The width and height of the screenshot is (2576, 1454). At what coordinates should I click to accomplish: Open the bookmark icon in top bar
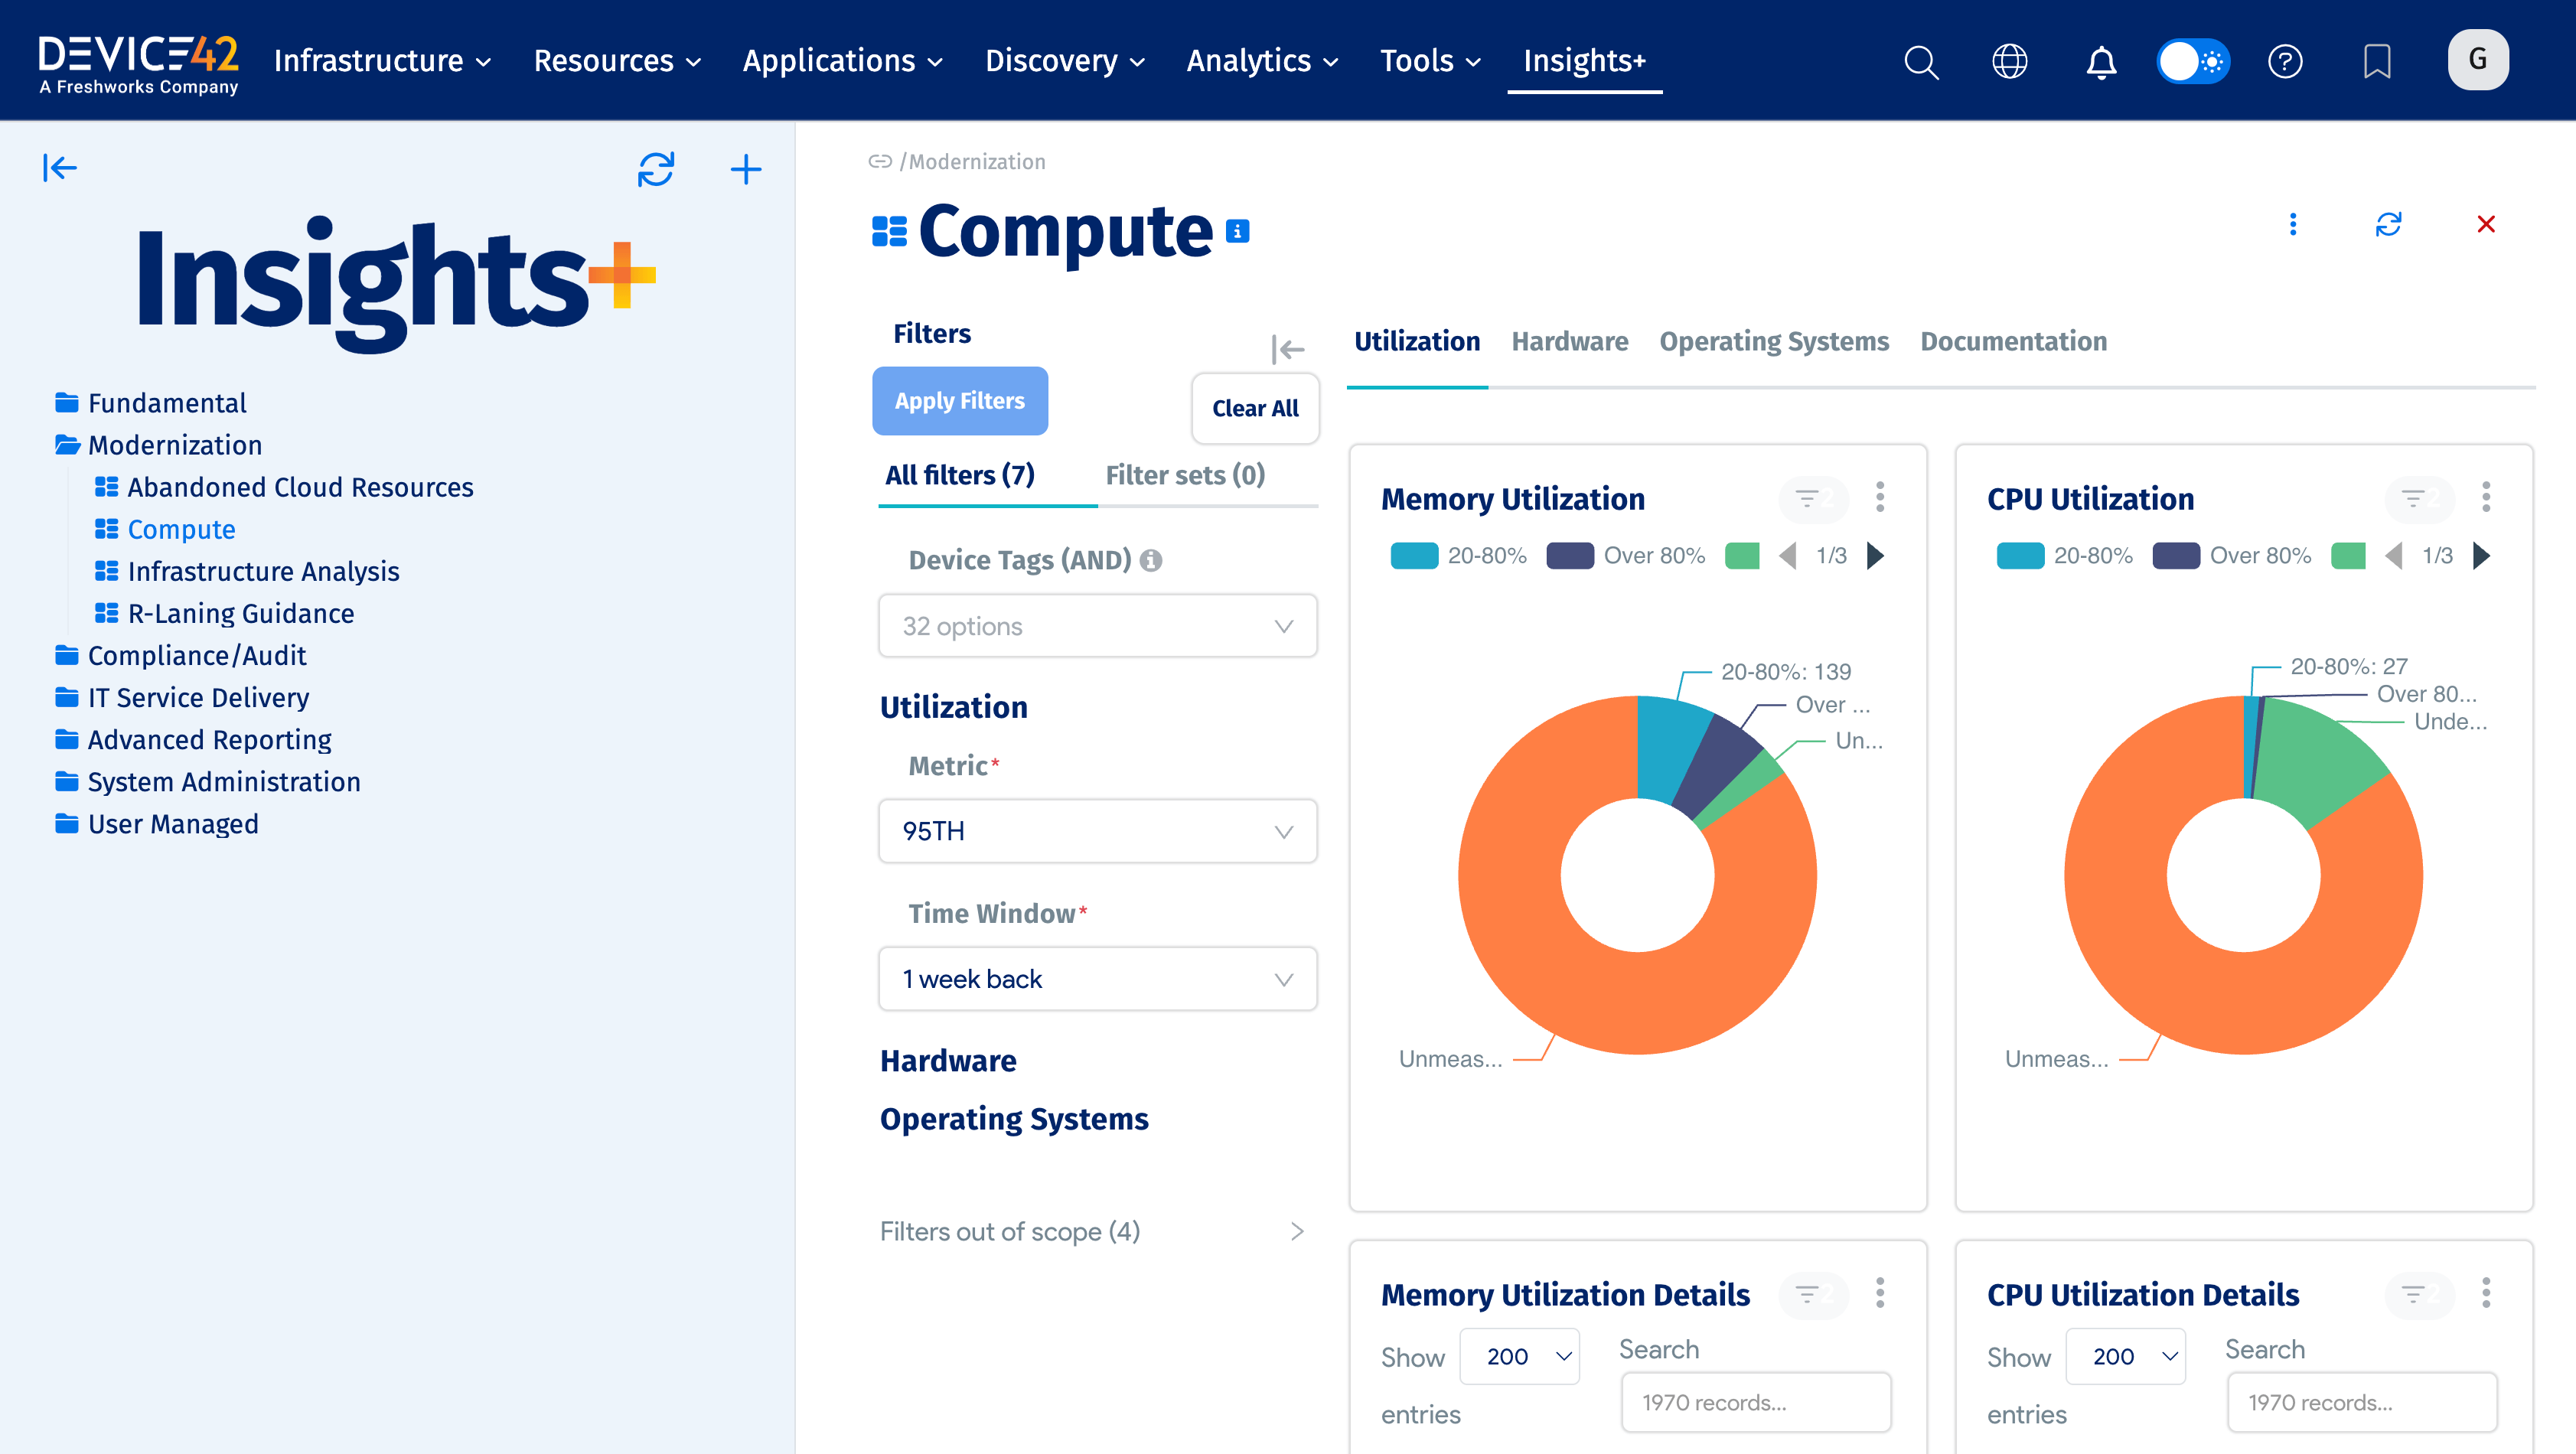coord(2376,62)
